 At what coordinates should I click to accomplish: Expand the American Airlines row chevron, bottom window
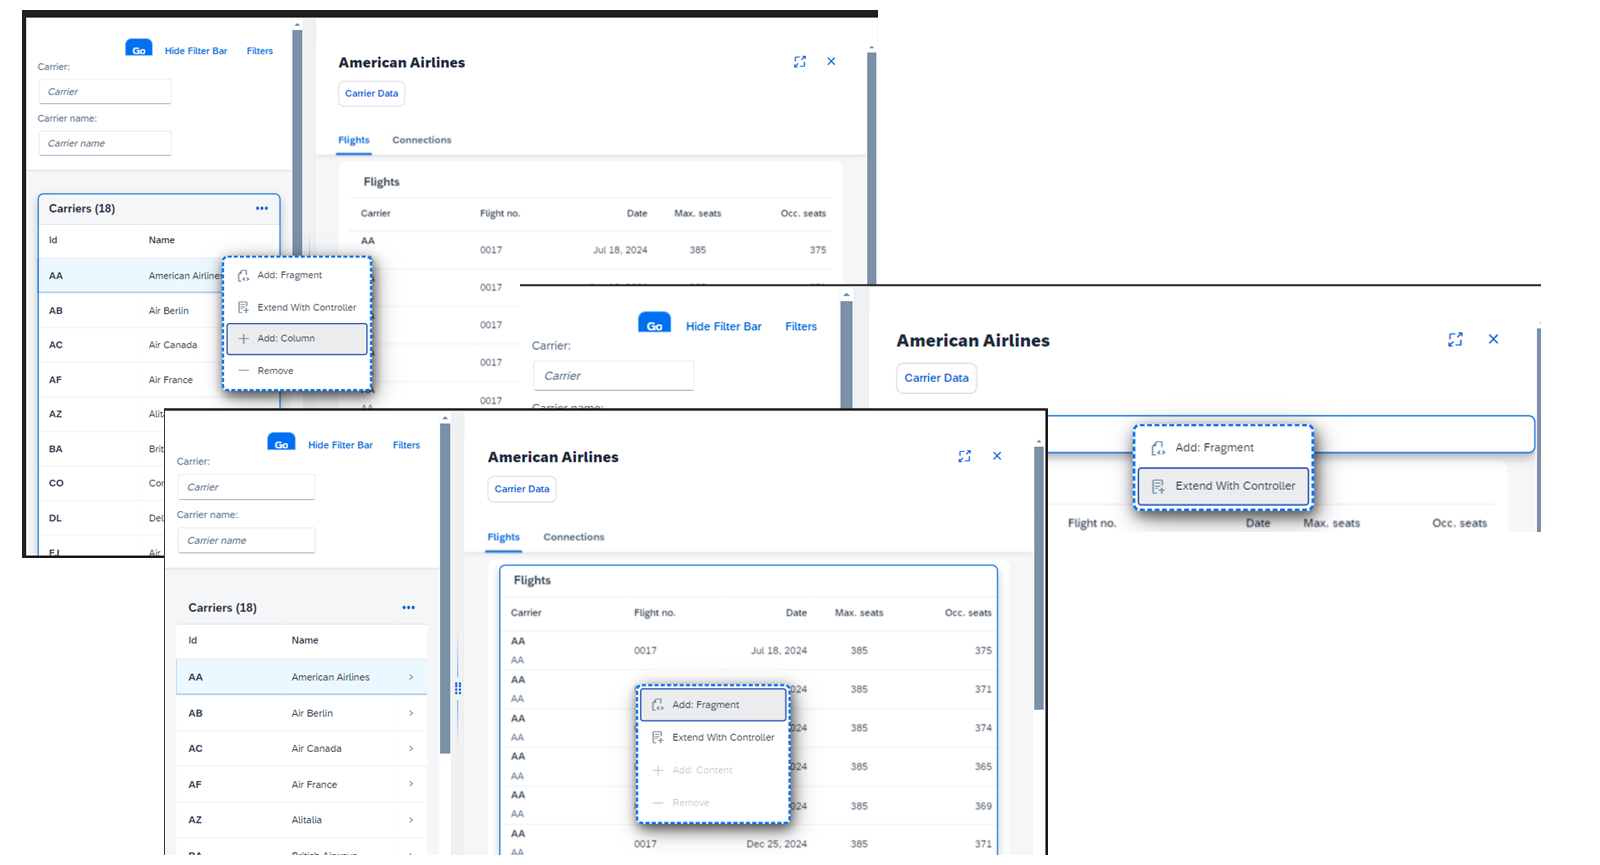click(x=411, y=677)
